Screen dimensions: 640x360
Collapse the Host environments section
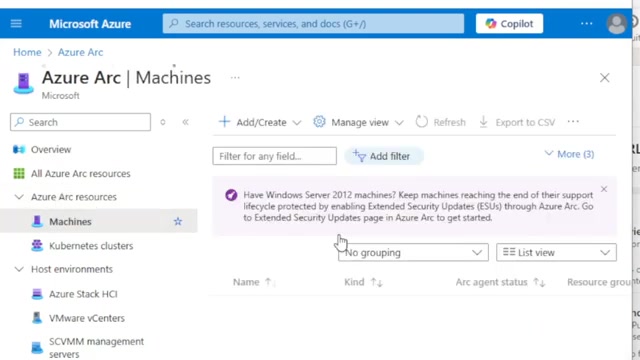[x=19, y=269]
